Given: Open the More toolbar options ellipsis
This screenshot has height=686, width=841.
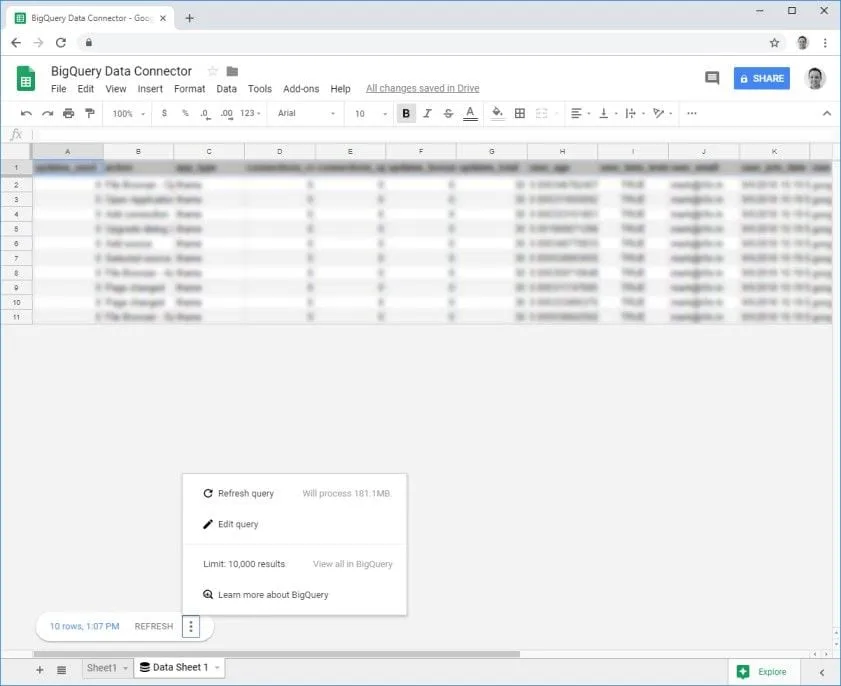Looking at the screenshot, I should point(692,113).
